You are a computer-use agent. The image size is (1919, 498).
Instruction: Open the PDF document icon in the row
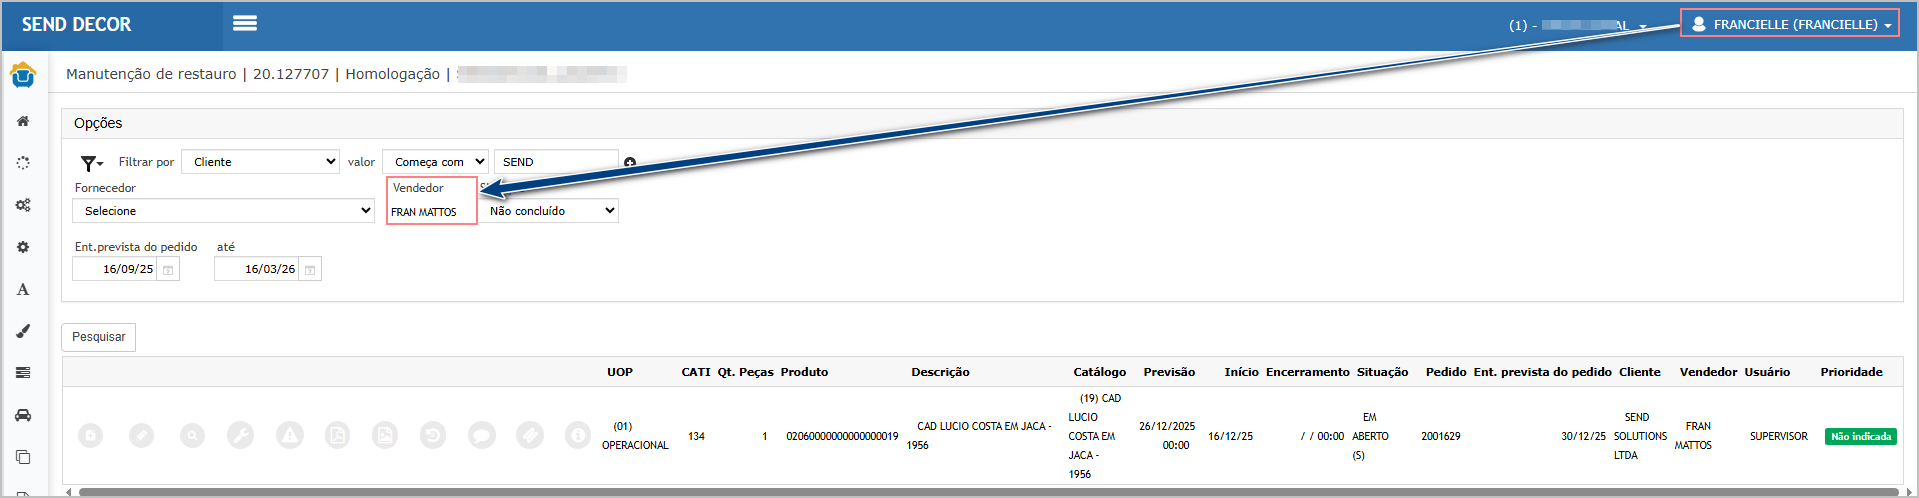[338, 436]
